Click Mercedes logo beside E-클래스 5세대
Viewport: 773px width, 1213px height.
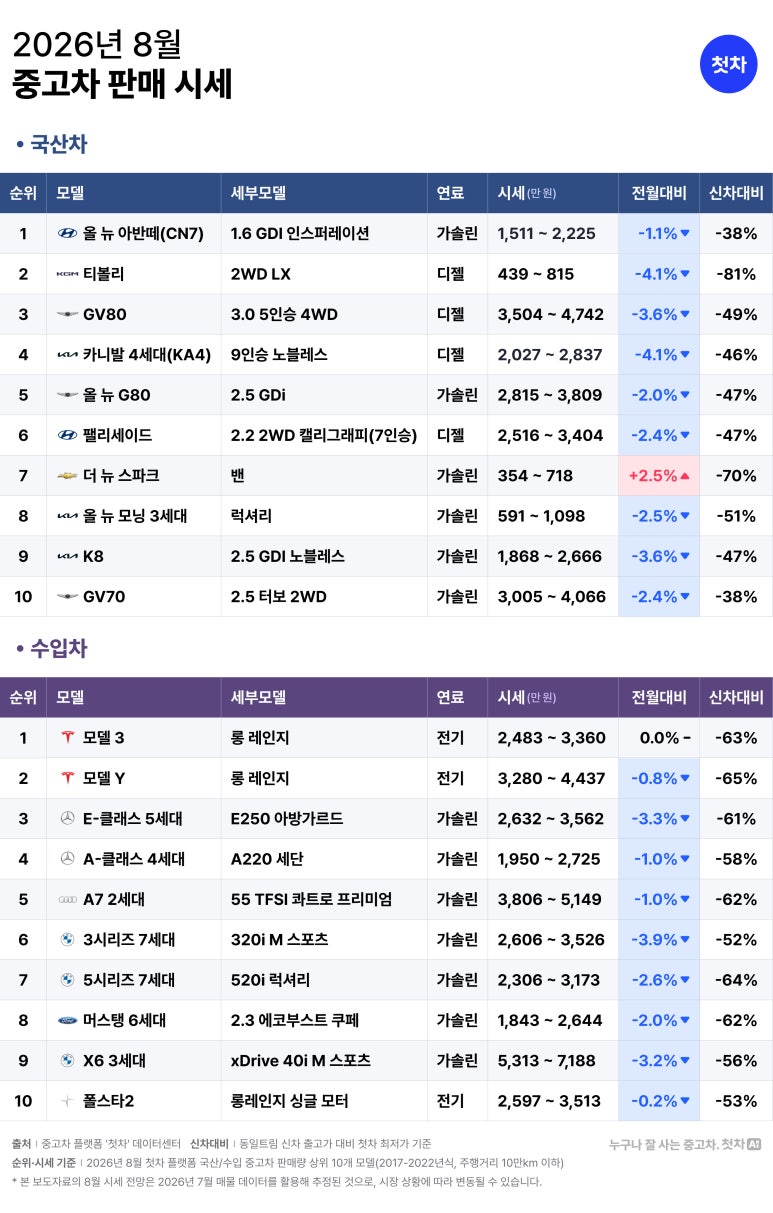click(67, 818)
